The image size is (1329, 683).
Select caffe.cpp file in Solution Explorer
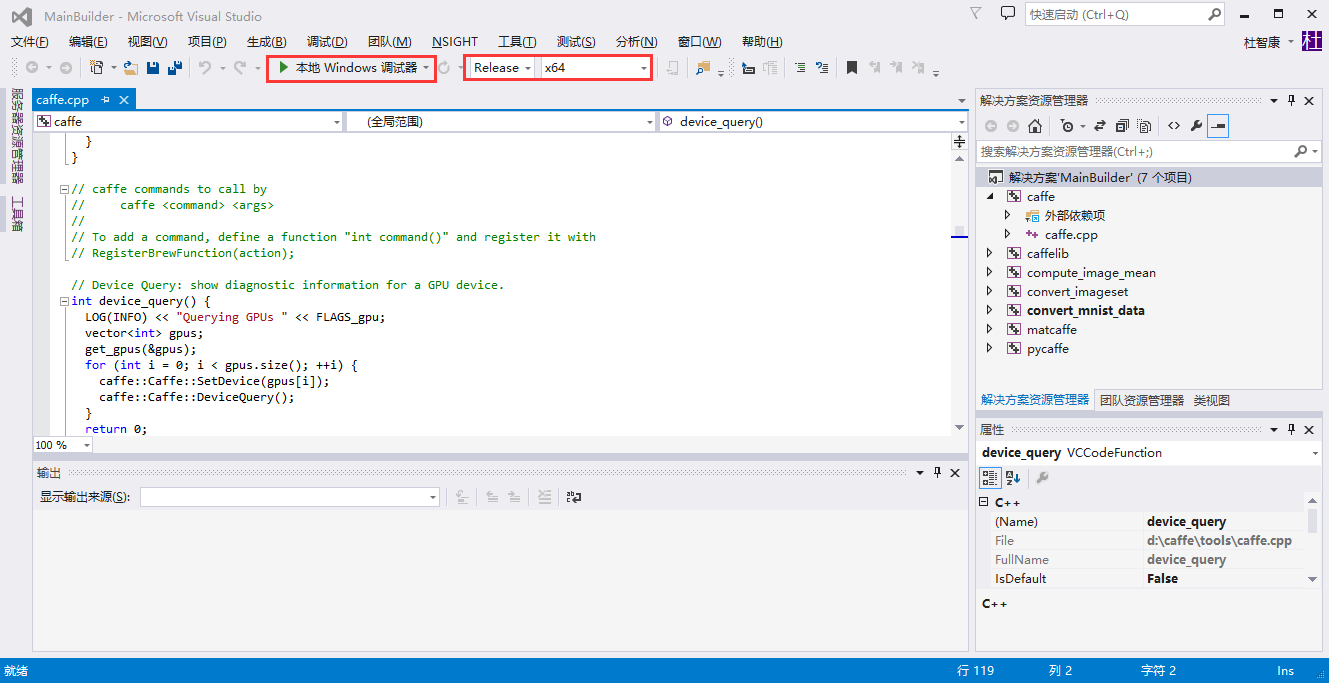(x=1071, y=235)
